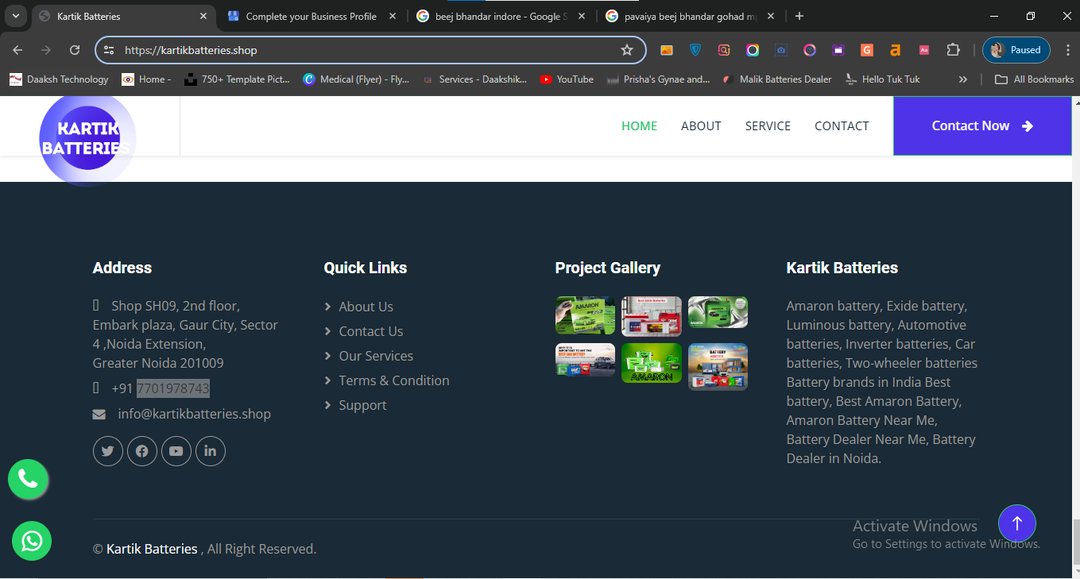Open the Support quick link
Screen dimensions: 1080x579
(362, 406)
